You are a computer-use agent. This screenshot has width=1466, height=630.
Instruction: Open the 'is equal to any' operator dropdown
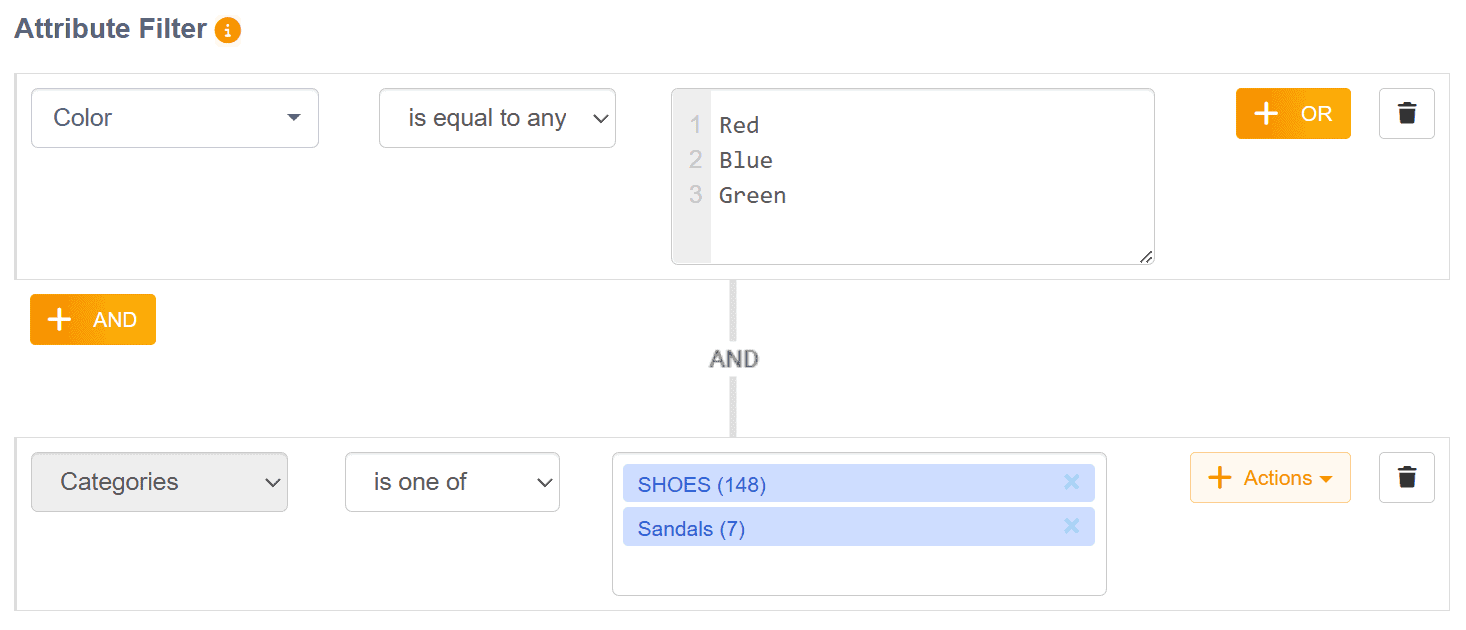coord(497,118)
